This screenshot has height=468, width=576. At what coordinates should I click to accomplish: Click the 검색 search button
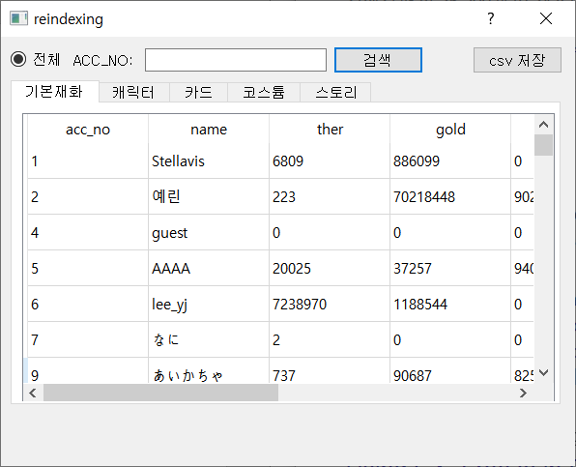click(378, 60)
